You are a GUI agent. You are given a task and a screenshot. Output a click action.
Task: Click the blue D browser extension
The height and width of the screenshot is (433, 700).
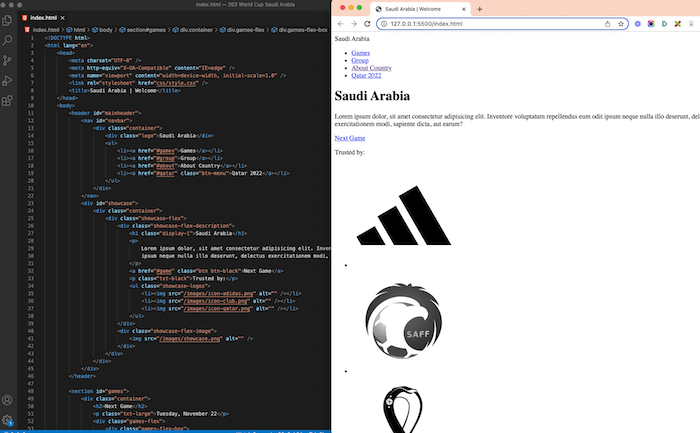[664, 24]
